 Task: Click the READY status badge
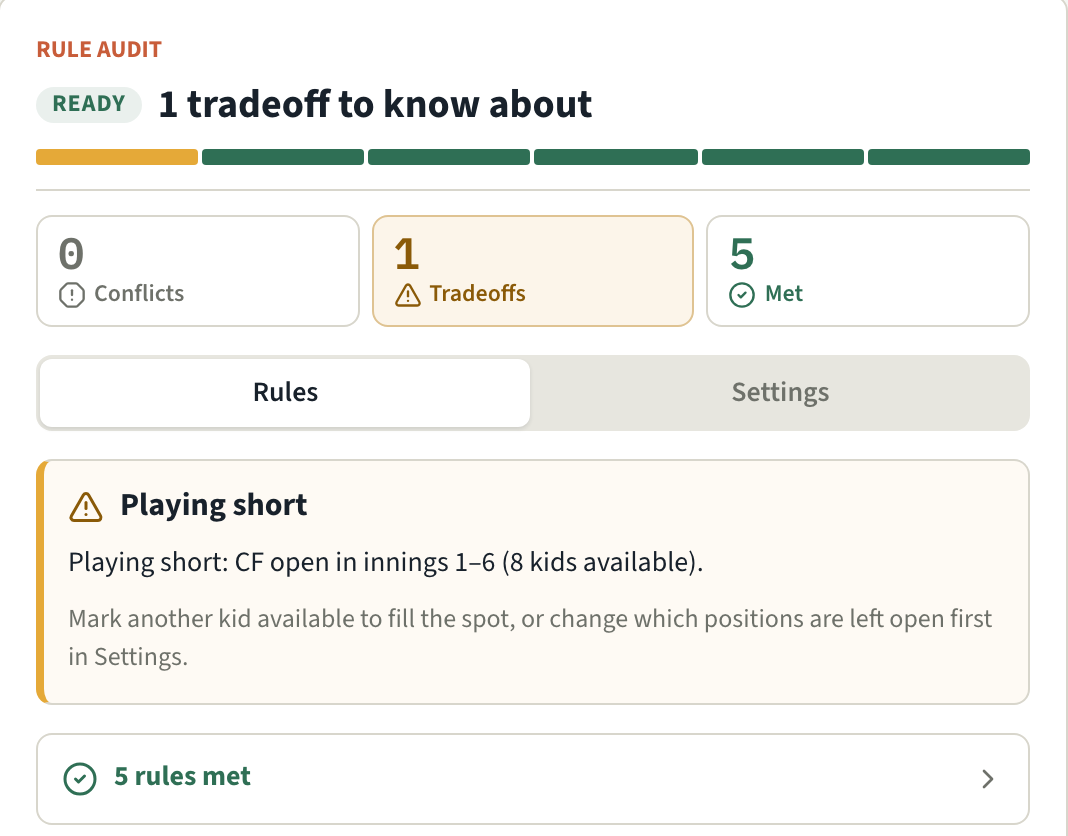click(x=89, y=104)
